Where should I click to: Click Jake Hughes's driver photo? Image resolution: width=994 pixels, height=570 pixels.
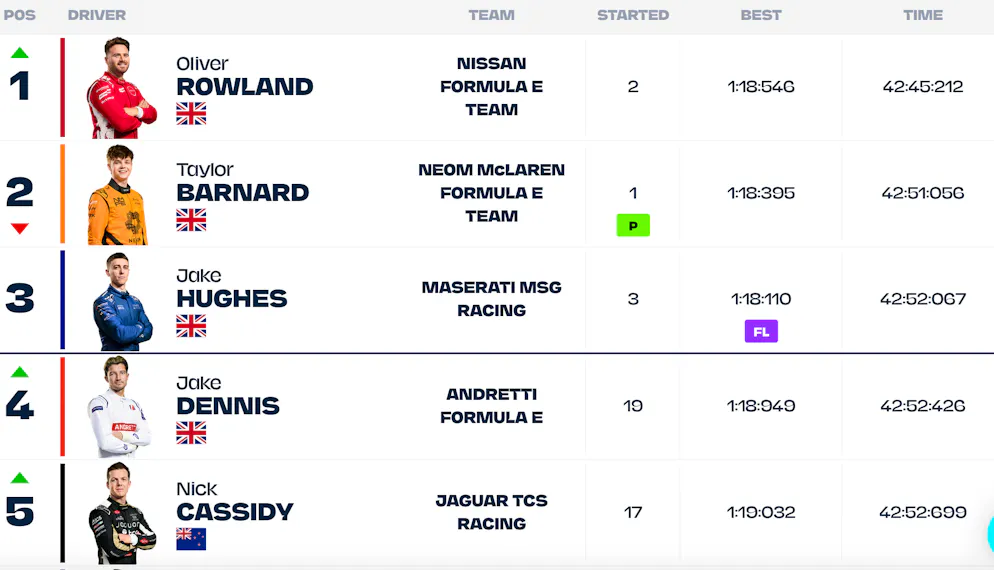tap(122, 301)
